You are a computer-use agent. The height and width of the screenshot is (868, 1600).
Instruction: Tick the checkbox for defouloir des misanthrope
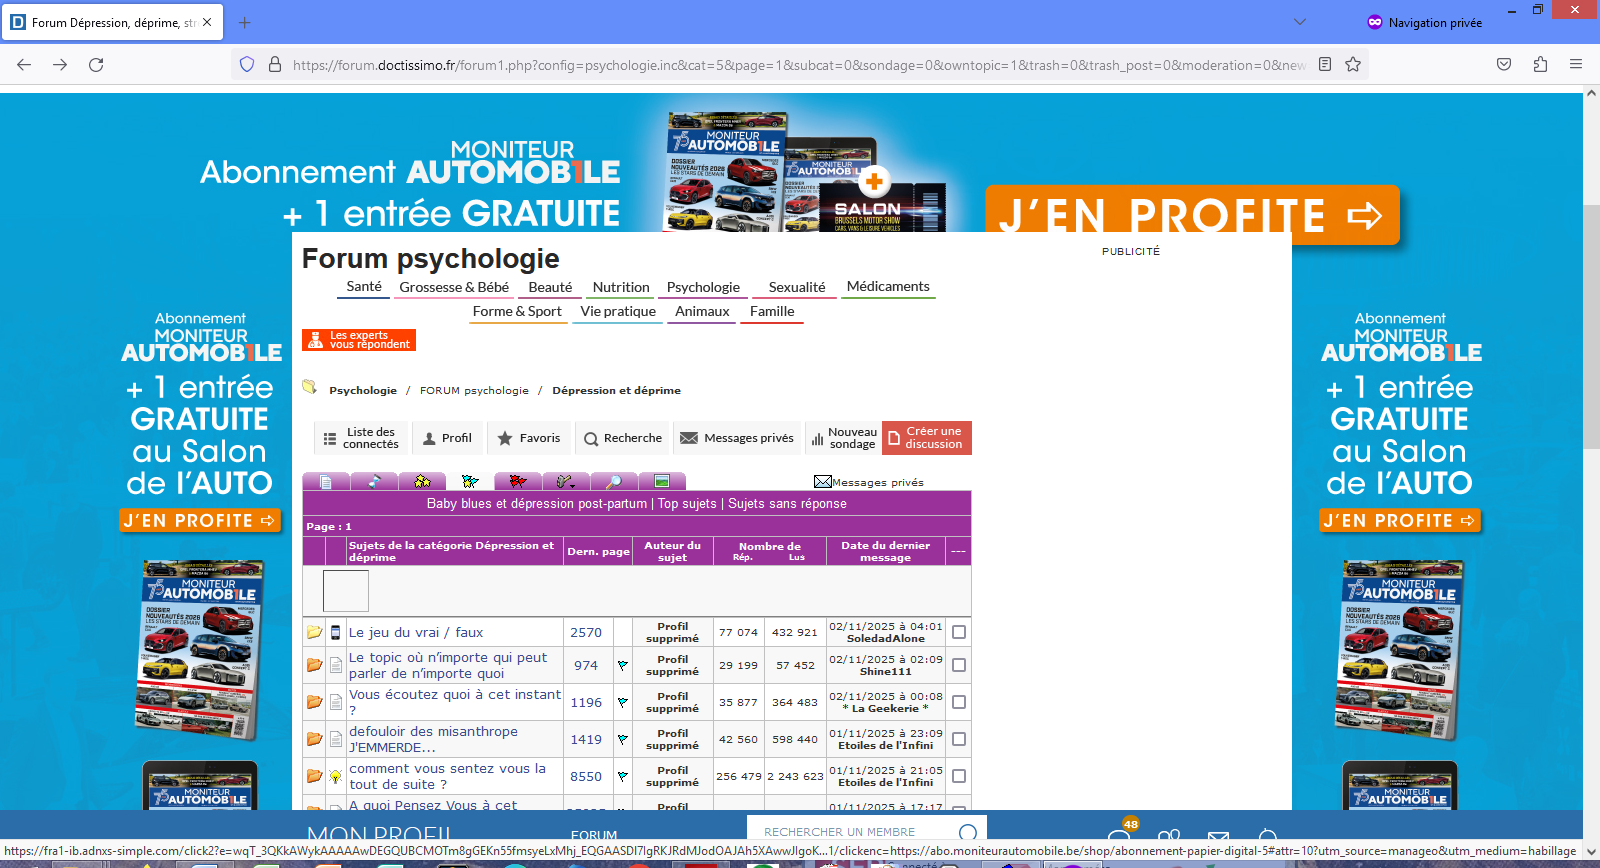pyautogui.click(x=959, y=739)
